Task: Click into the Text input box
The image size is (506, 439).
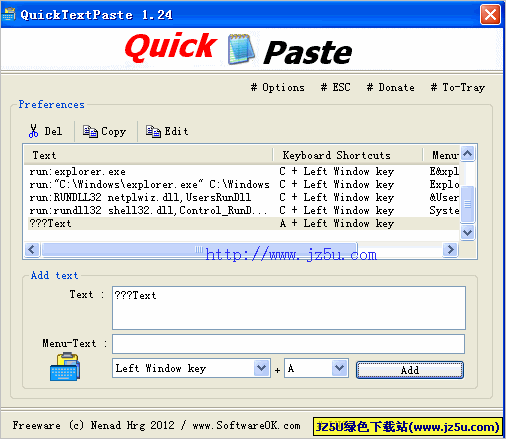Action: point(289,308)
